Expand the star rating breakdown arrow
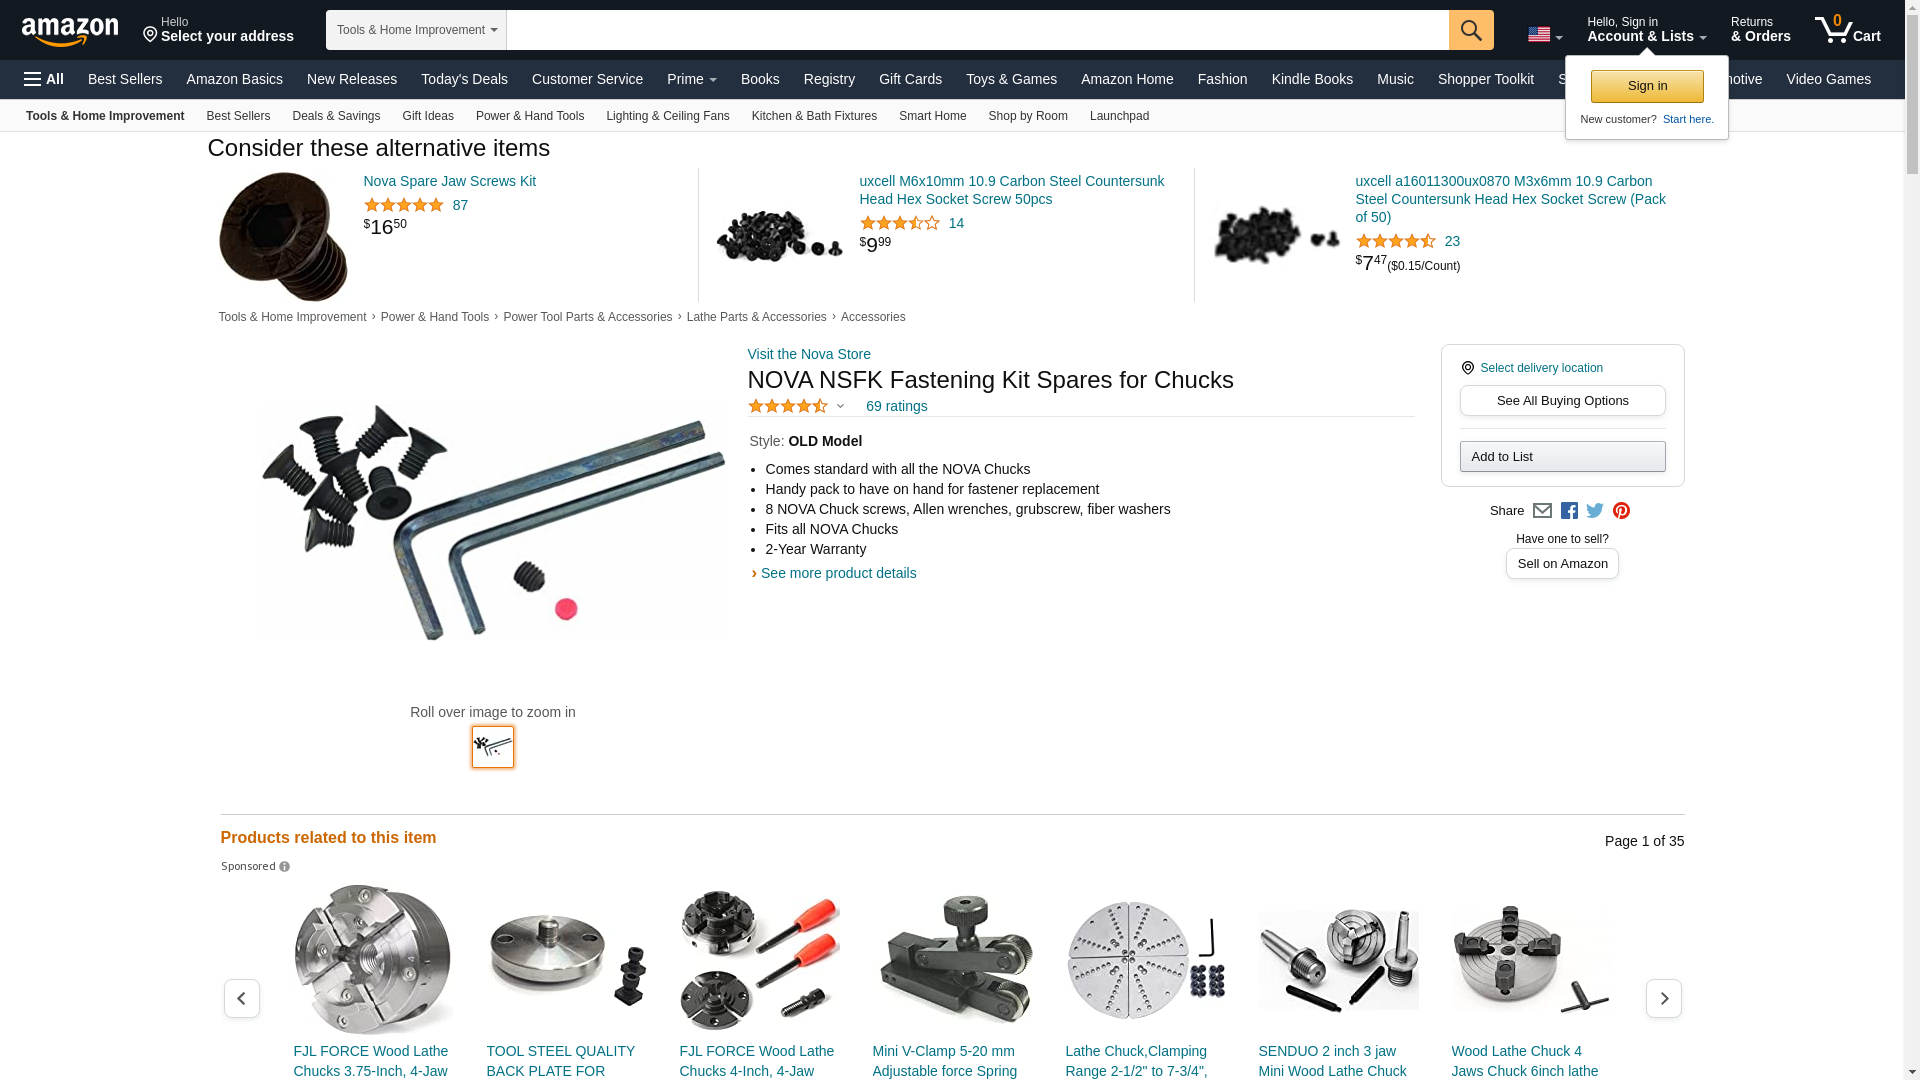This screenshot has width=1920, height=1080. [x=840, y=406]
